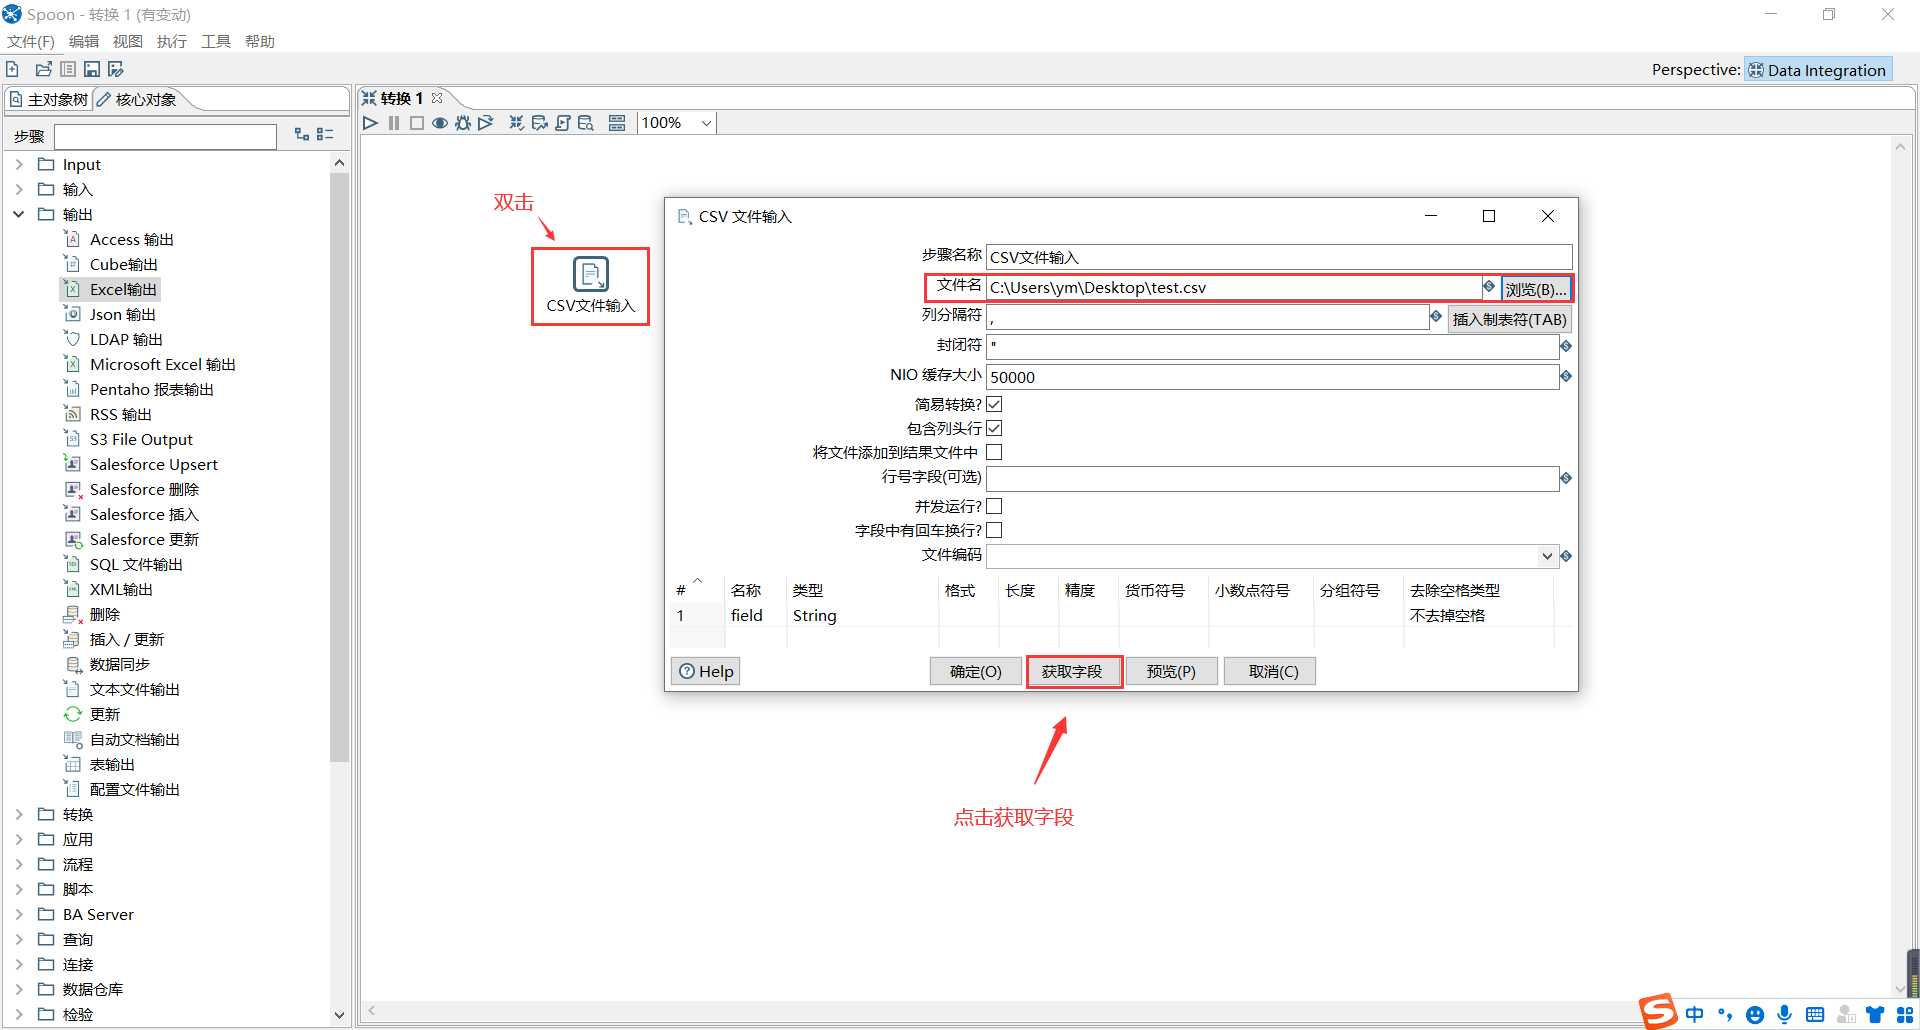Open the 文件(F) menu
The width and height of the screenshot is (1920, 1030).
[x=31, y=41]
